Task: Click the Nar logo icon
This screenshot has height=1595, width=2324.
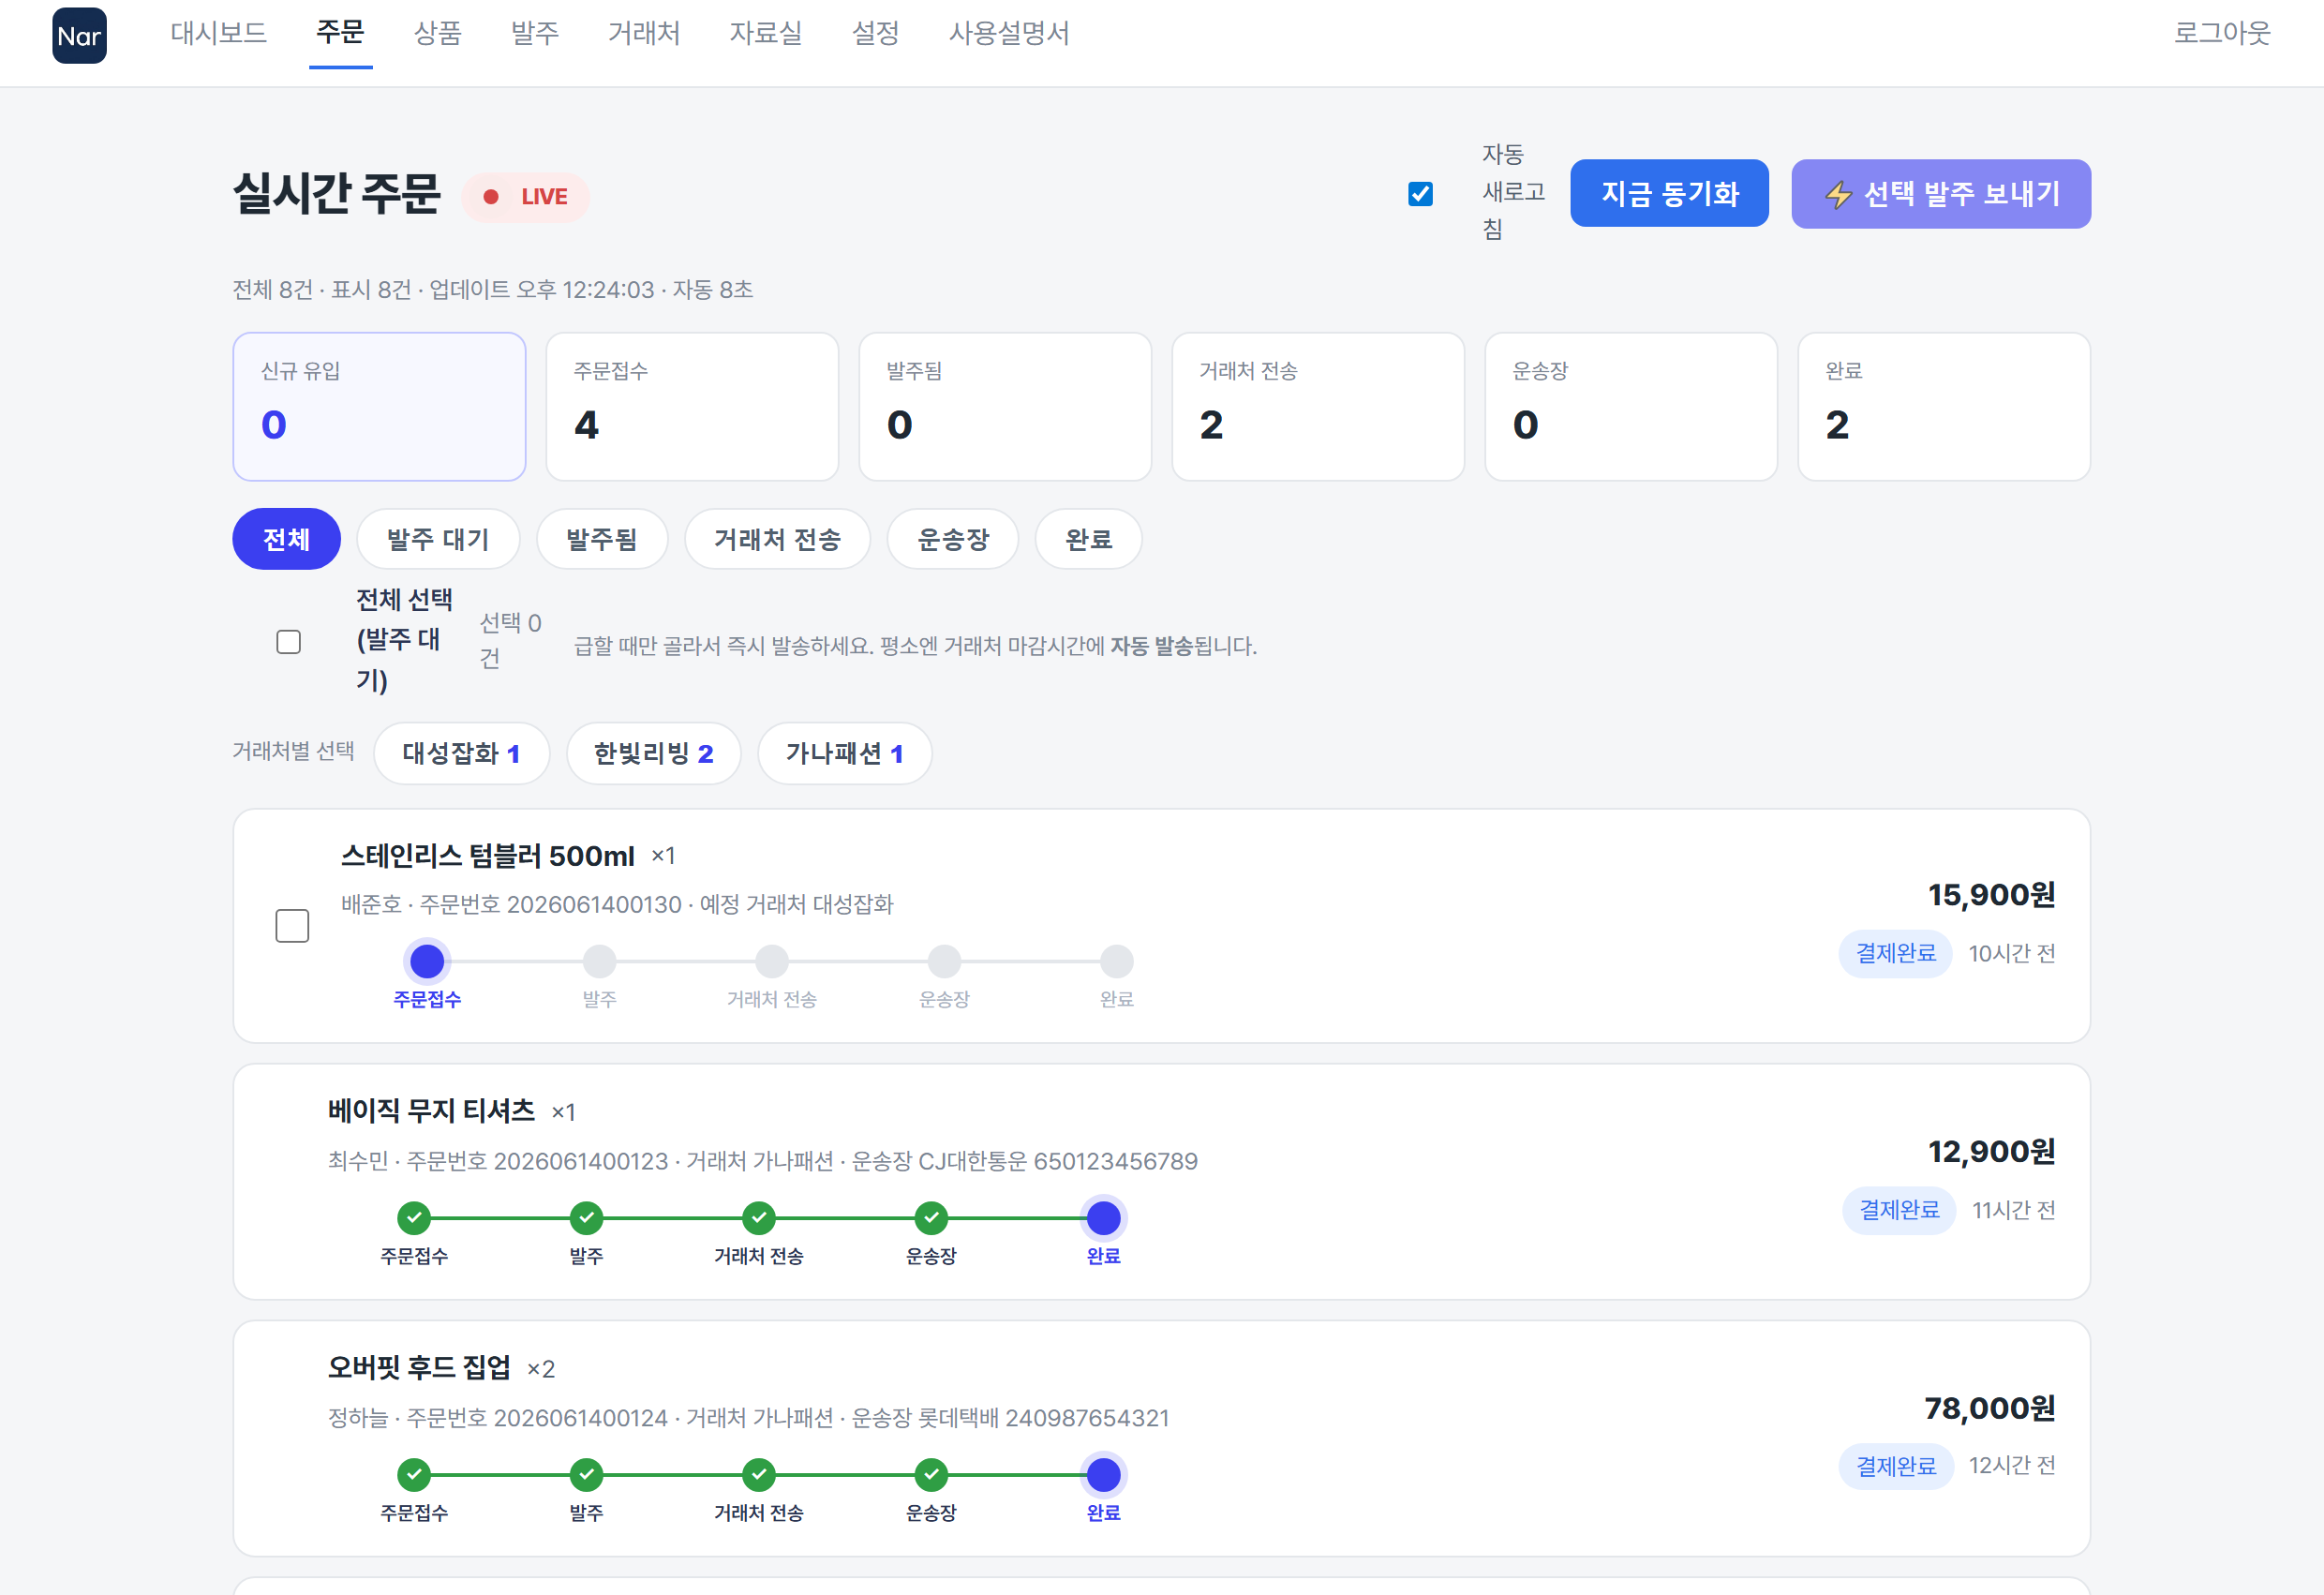Action: [79, 36]
